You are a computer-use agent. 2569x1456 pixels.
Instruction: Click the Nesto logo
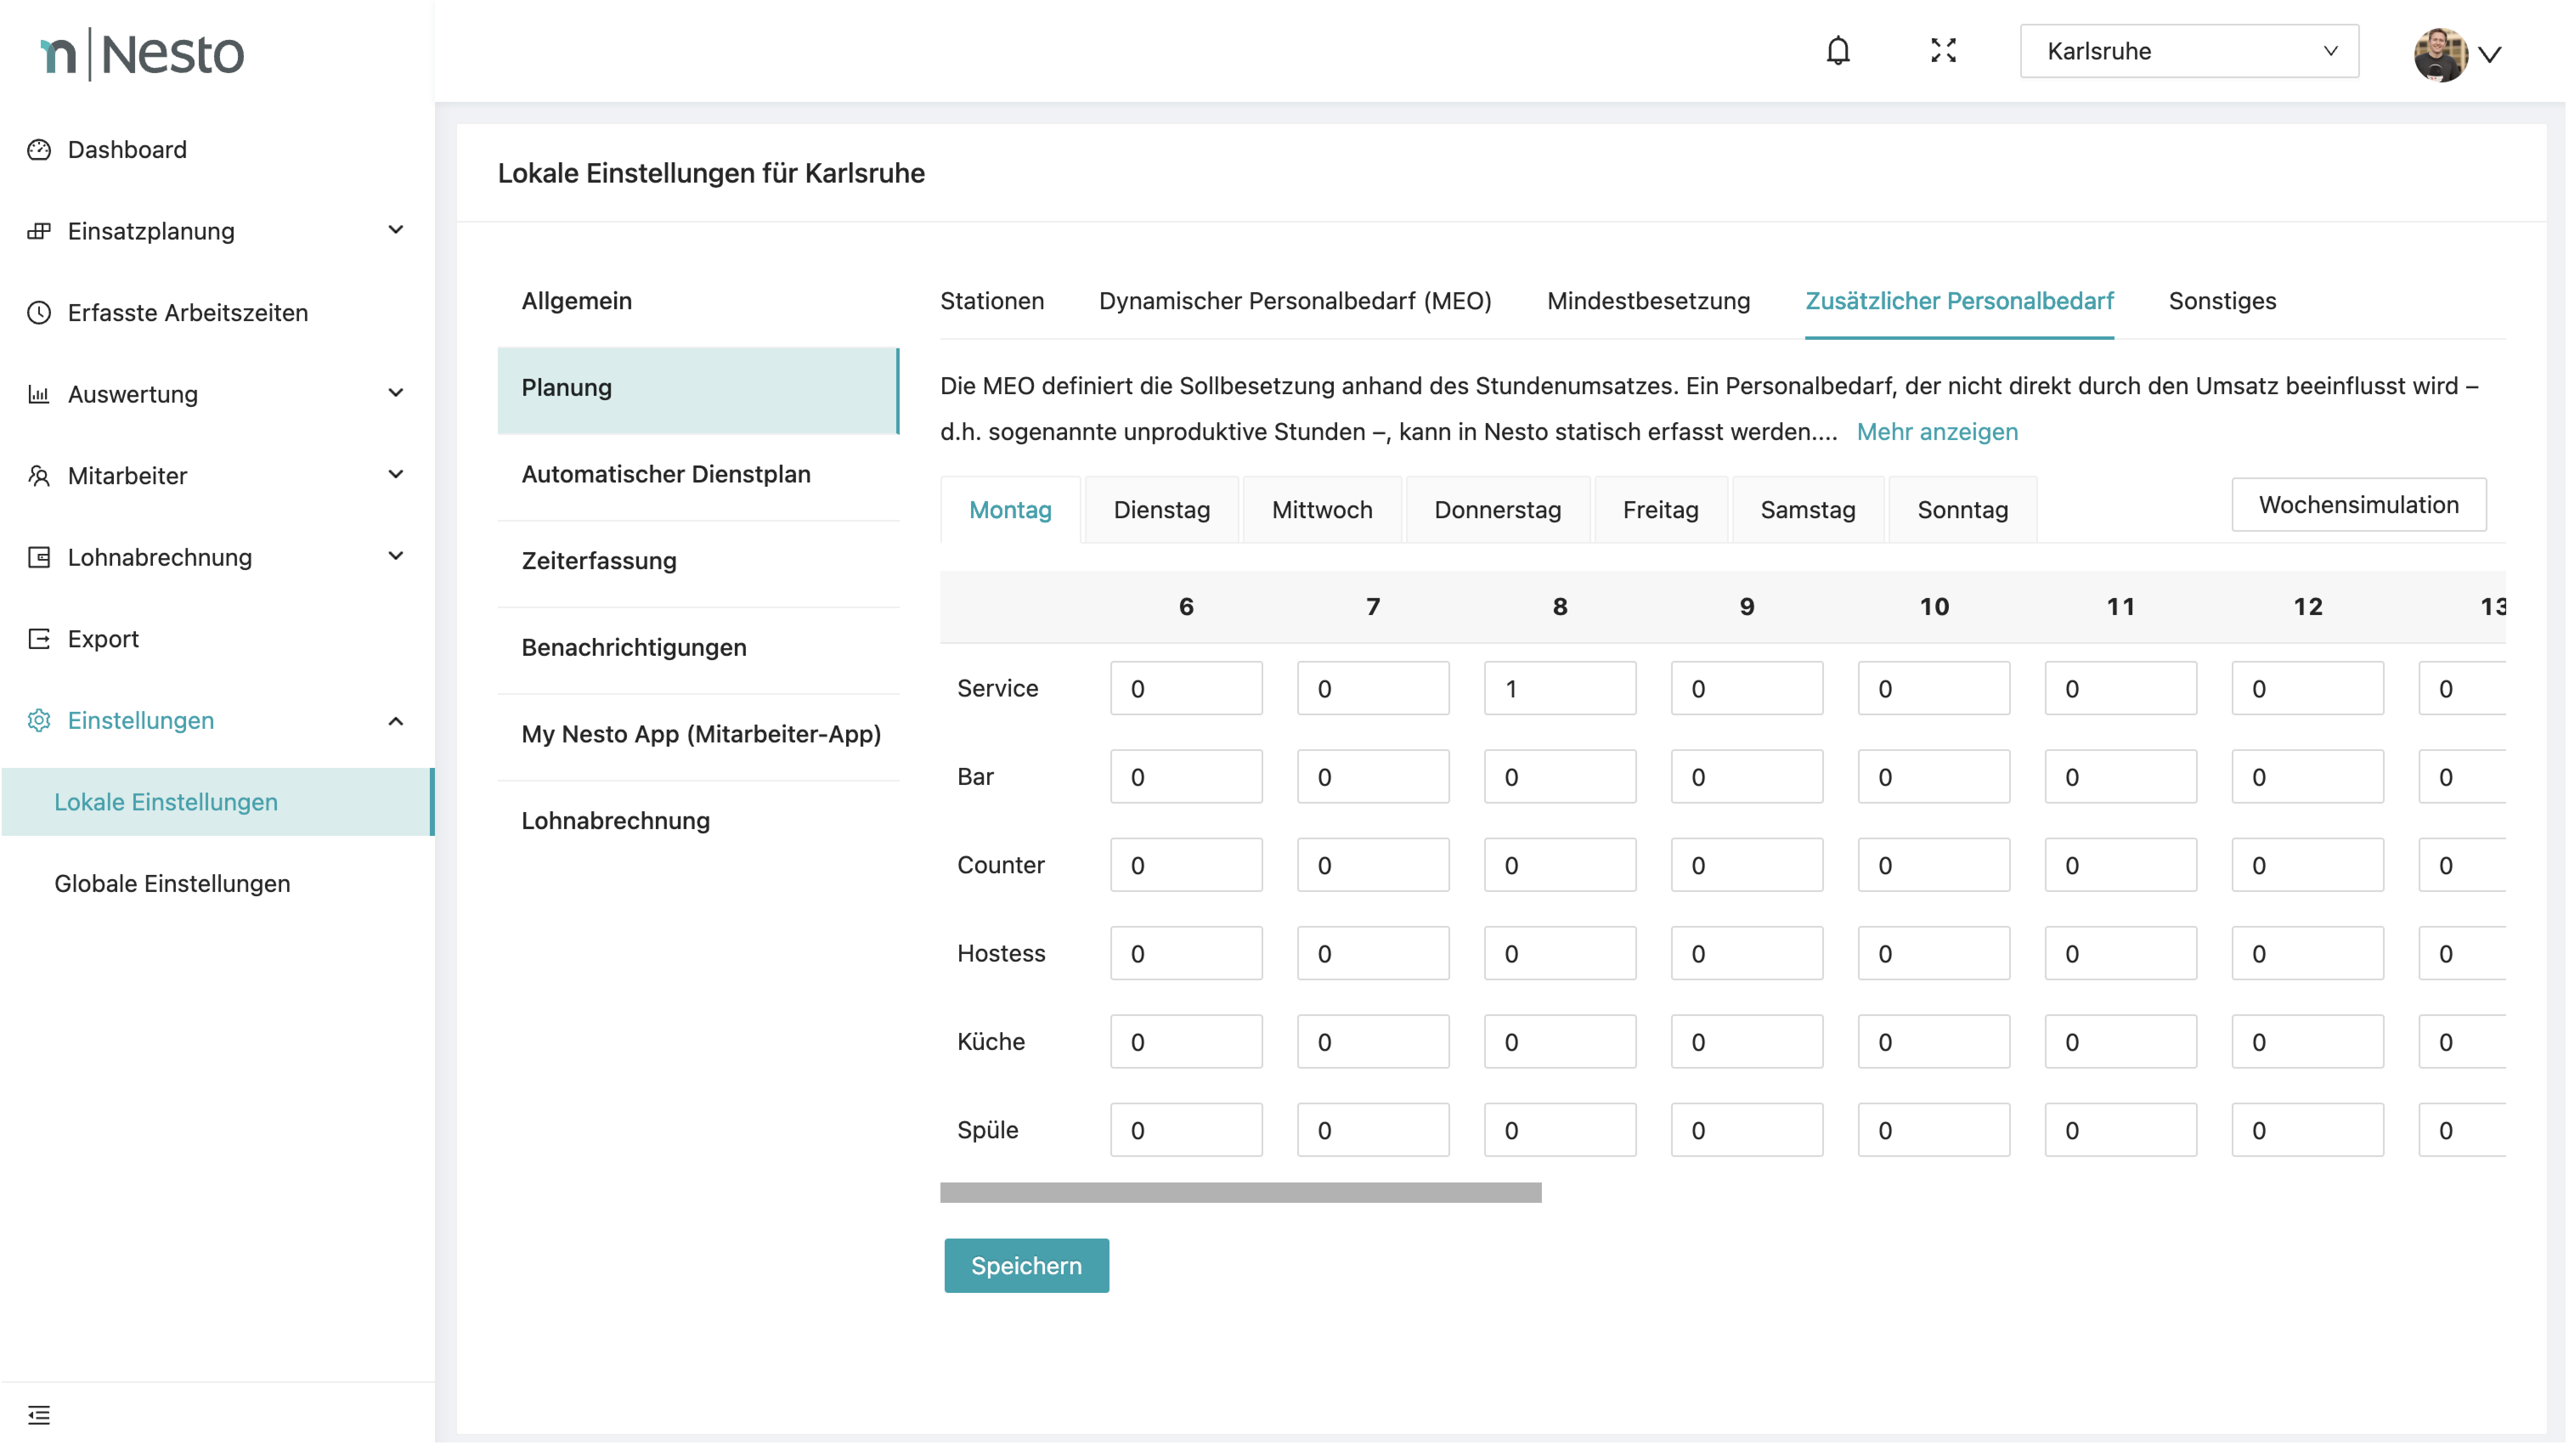click(142, 54)
